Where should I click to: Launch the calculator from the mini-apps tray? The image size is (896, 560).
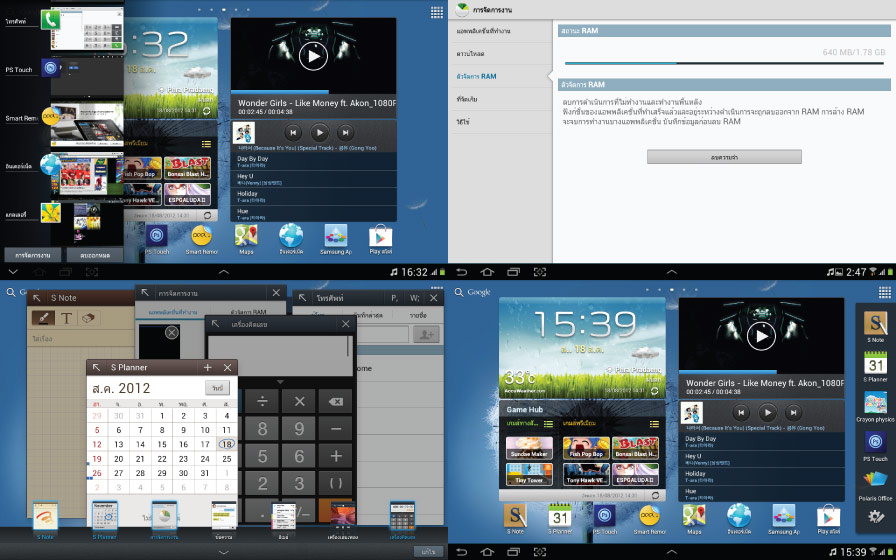(402, 517)
